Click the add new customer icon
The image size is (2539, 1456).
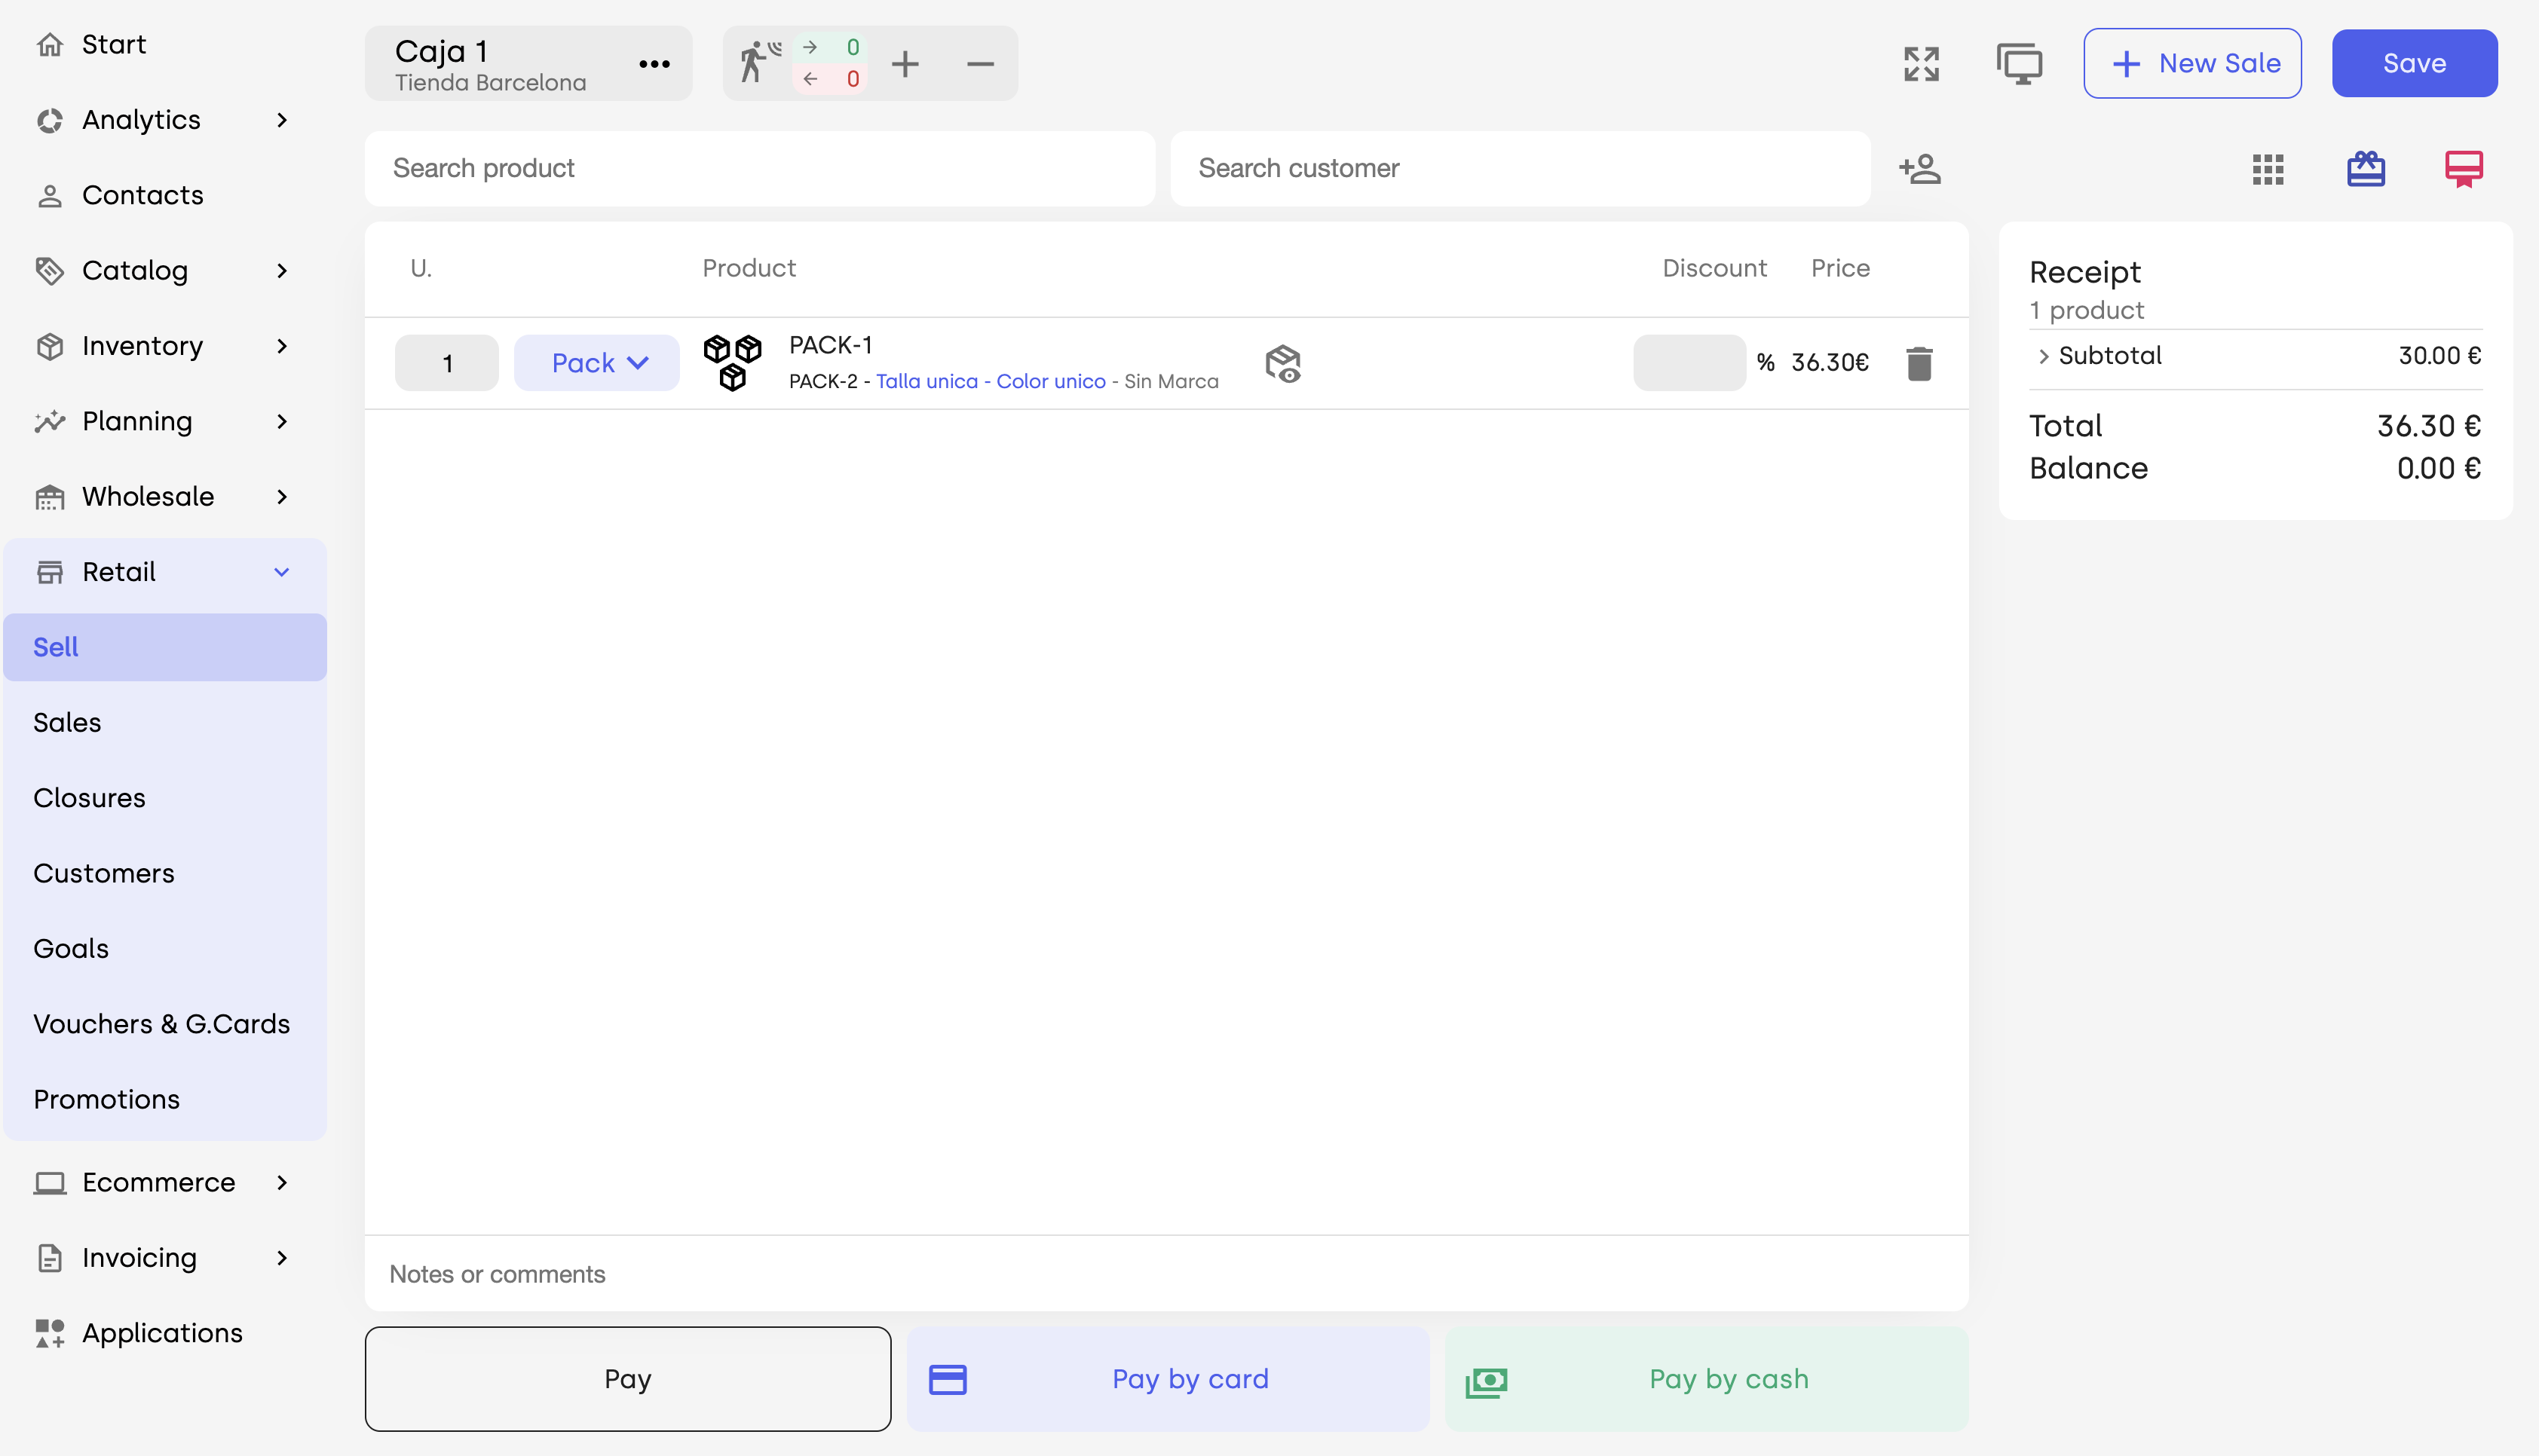coord(1920,169)
